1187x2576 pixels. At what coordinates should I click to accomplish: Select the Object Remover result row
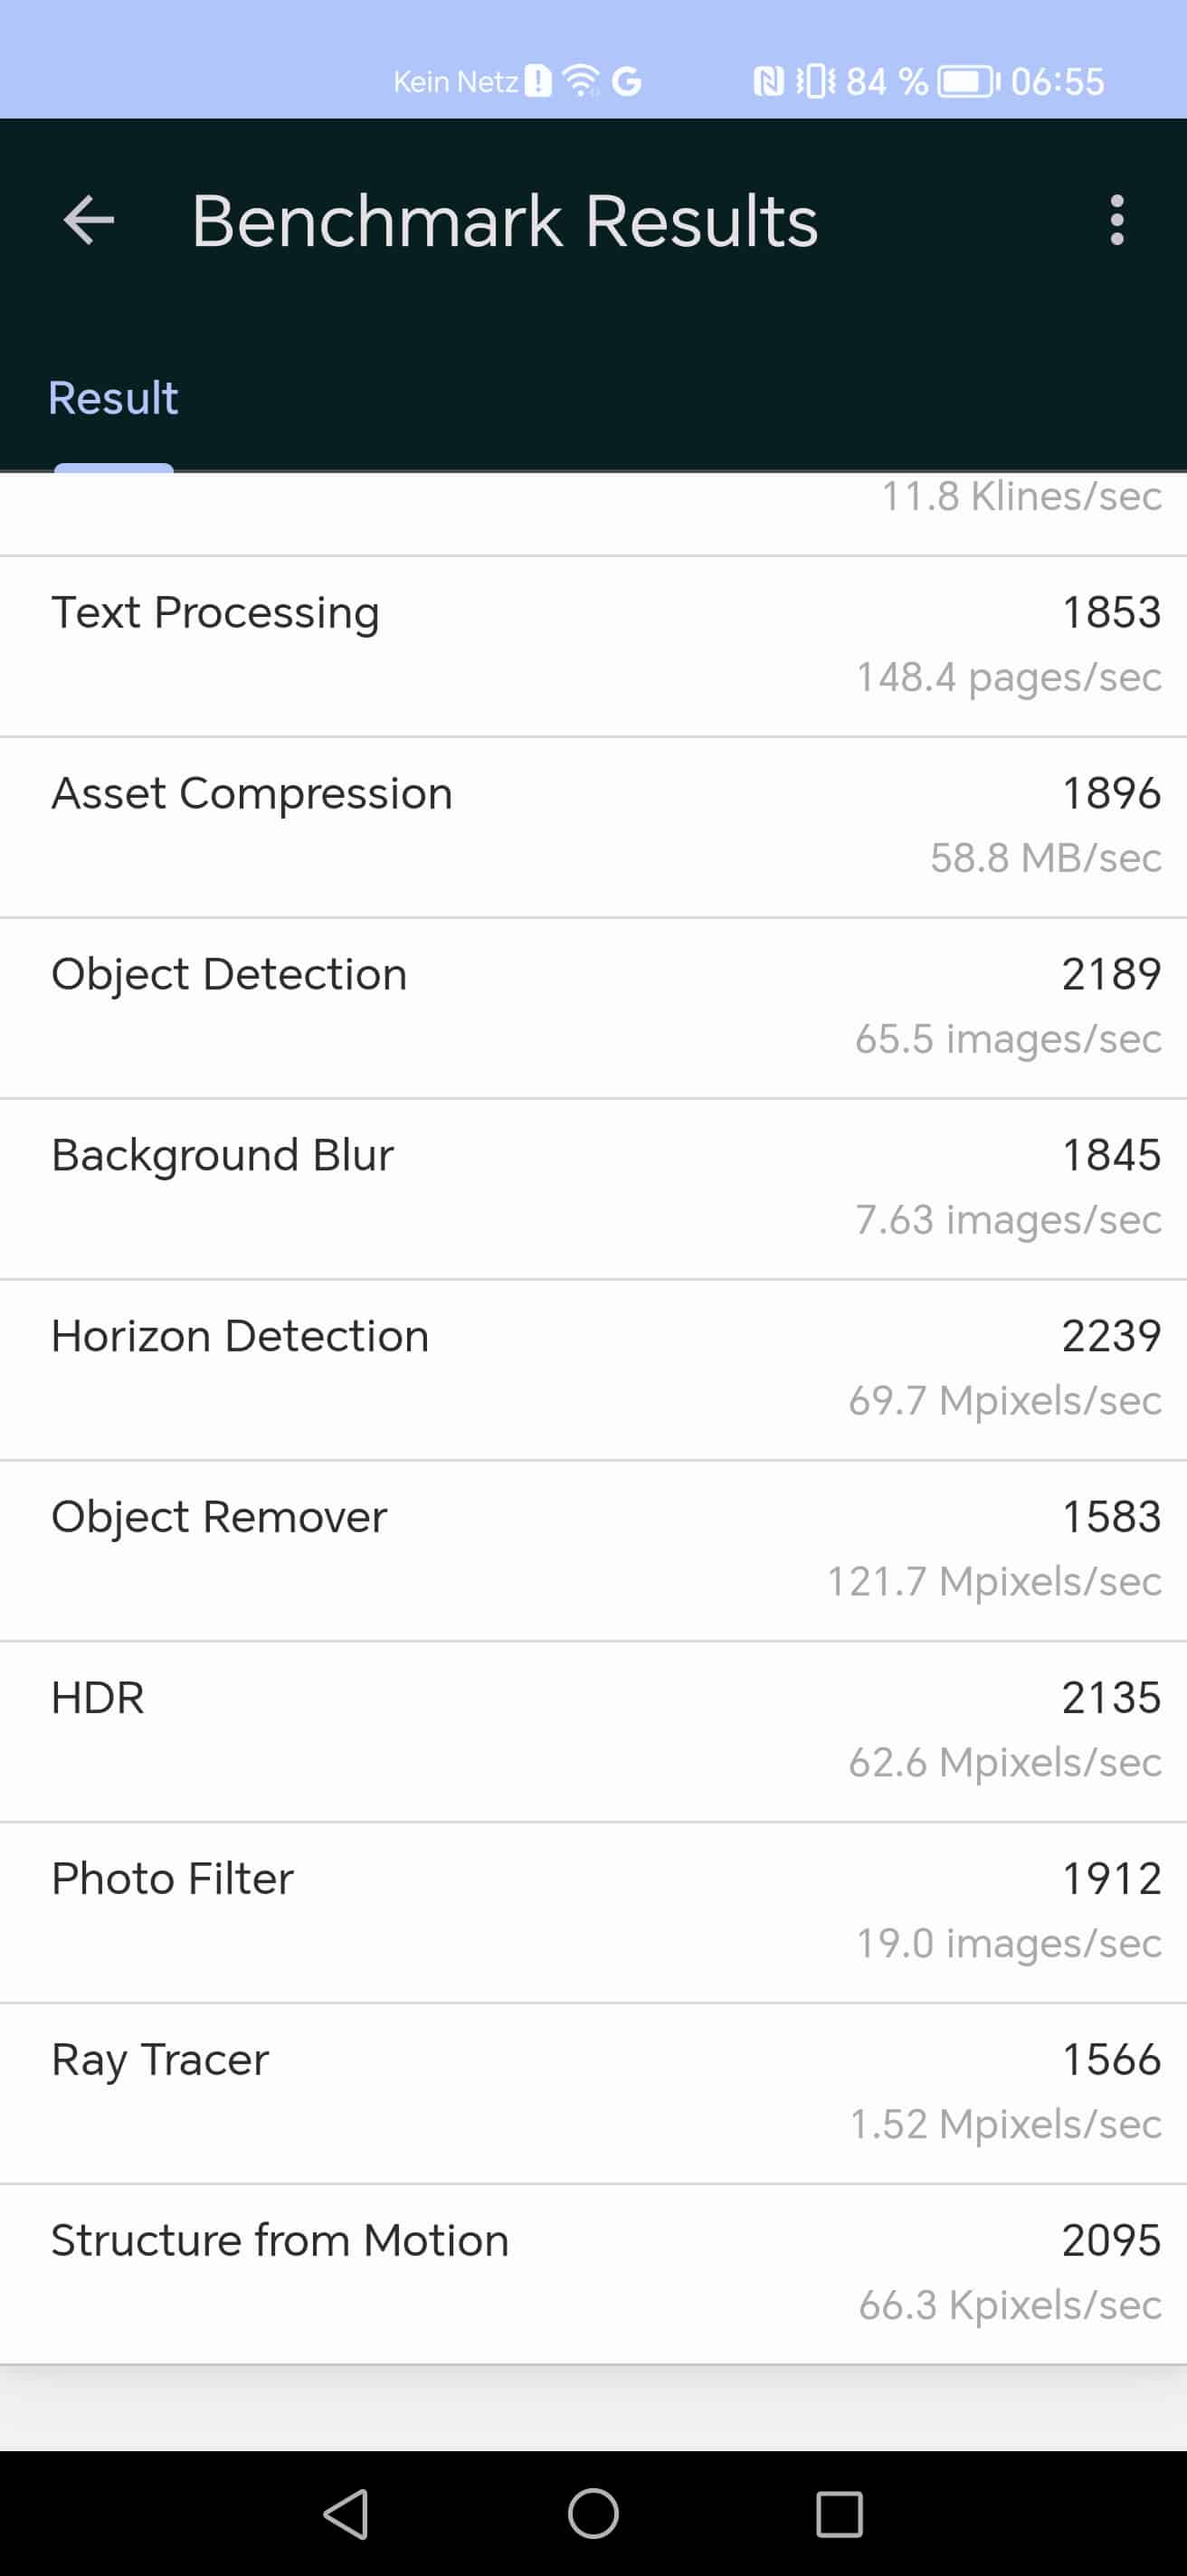click(x=593, y=1551)
